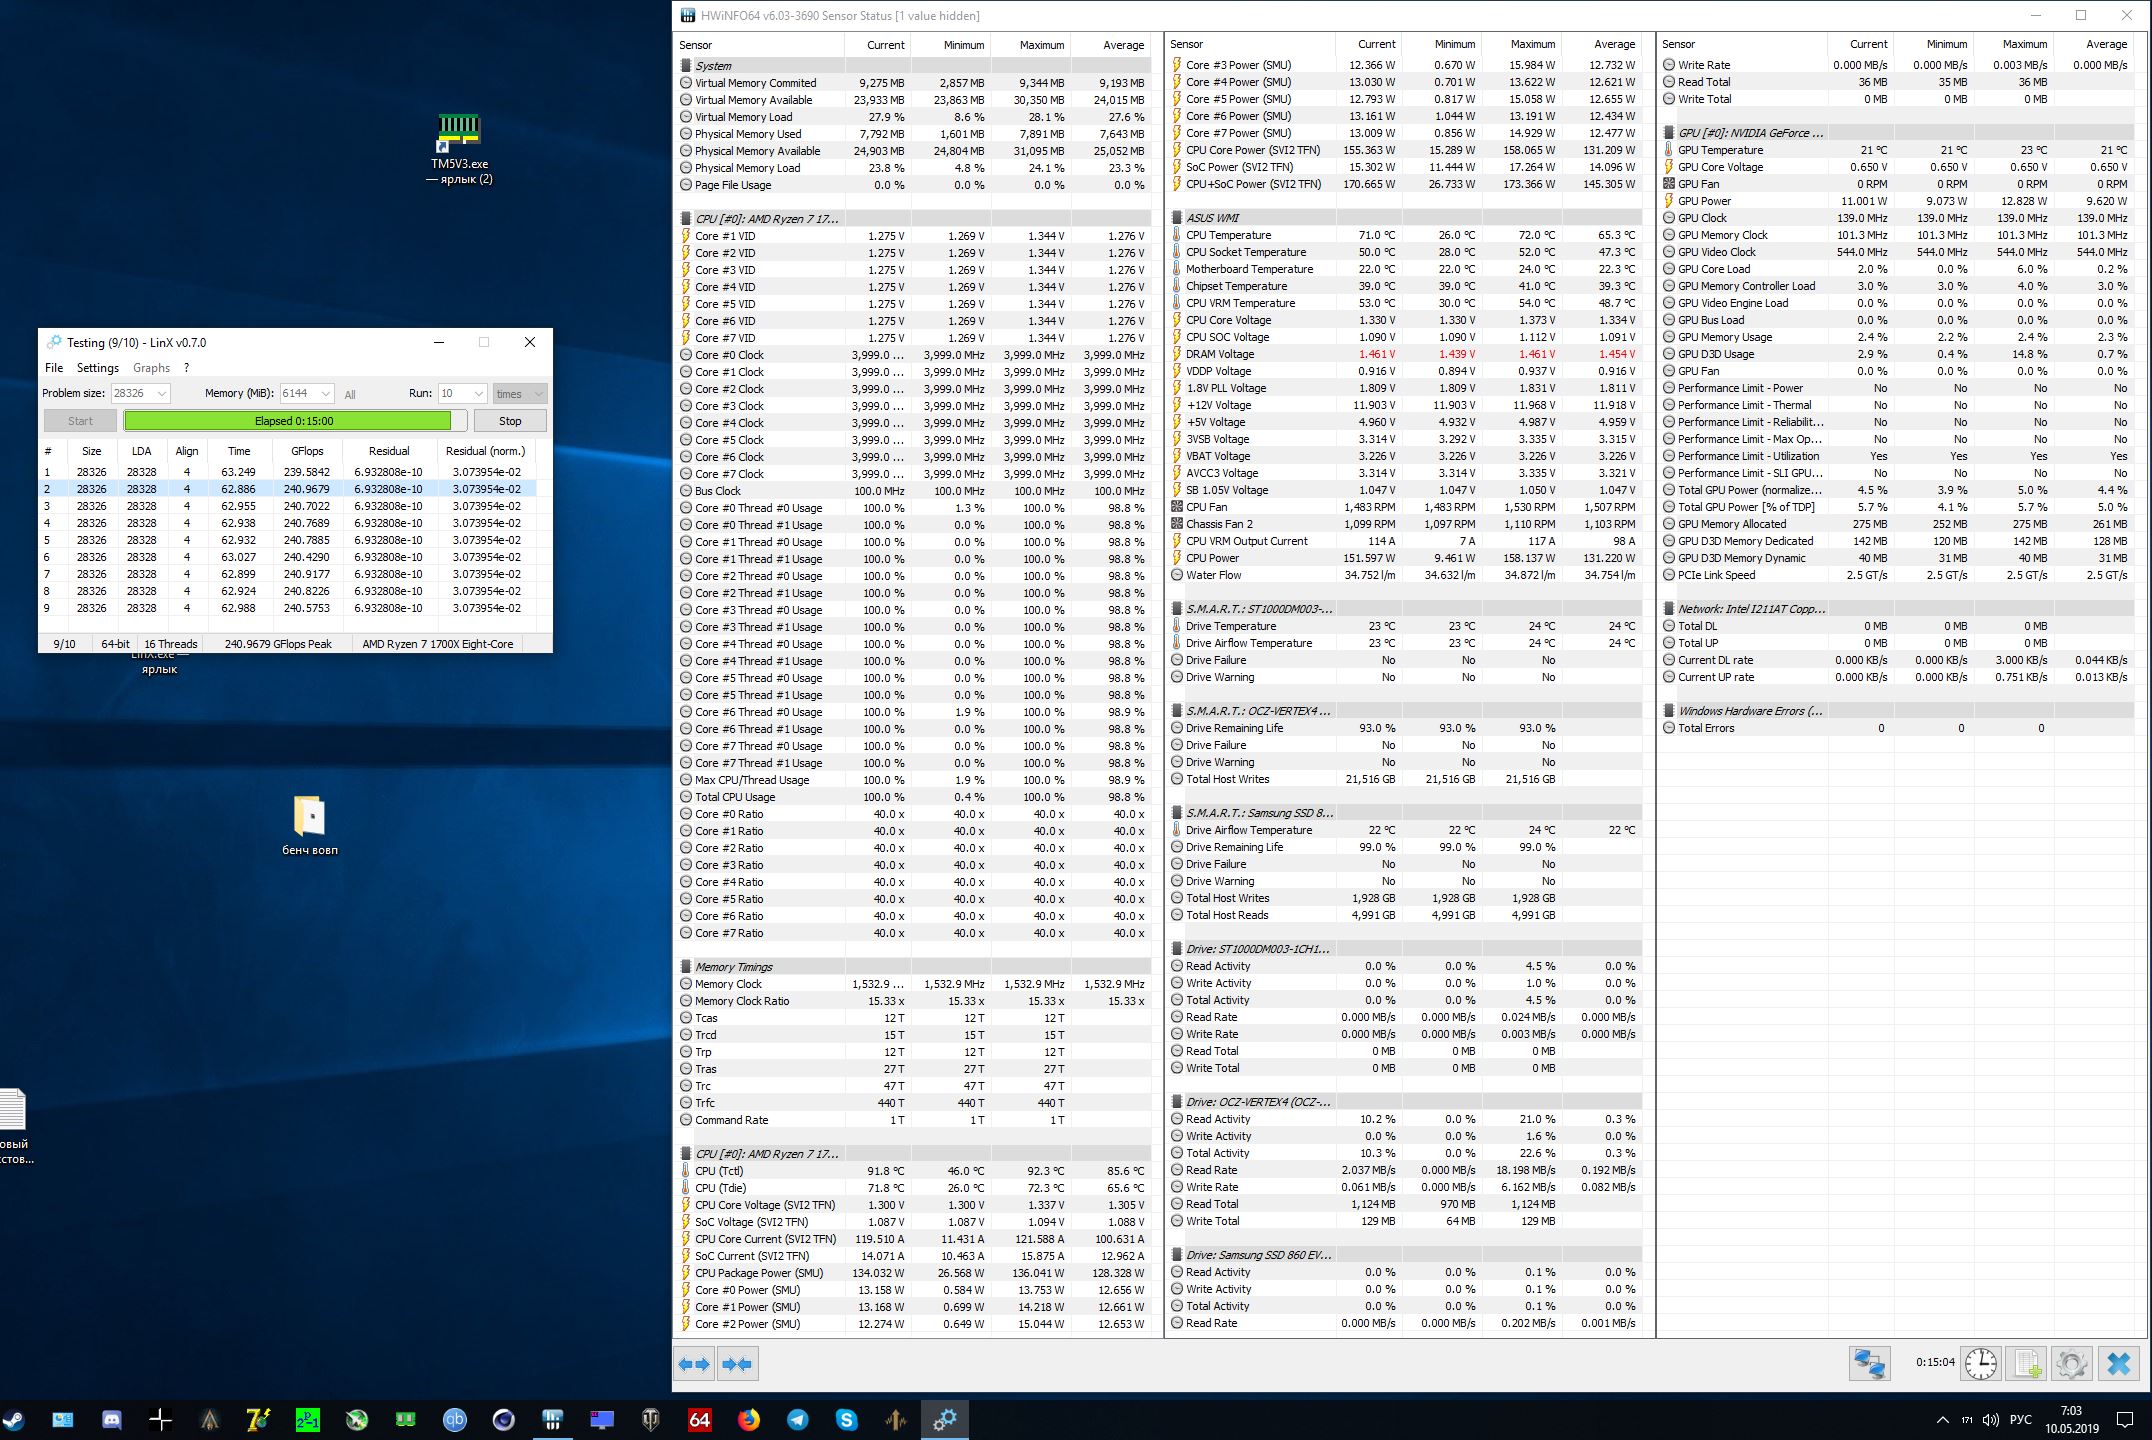Click the shrink columns inward arrows
The width and height of the screenshot is (2152, 1440).
(x=737, y=1364)
